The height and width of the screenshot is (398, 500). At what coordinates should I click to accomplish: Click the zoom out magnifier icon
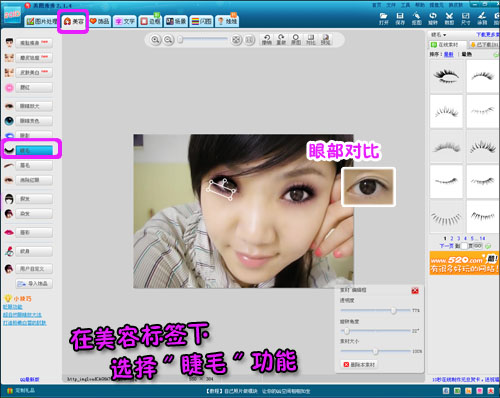[x=169, y=40]
